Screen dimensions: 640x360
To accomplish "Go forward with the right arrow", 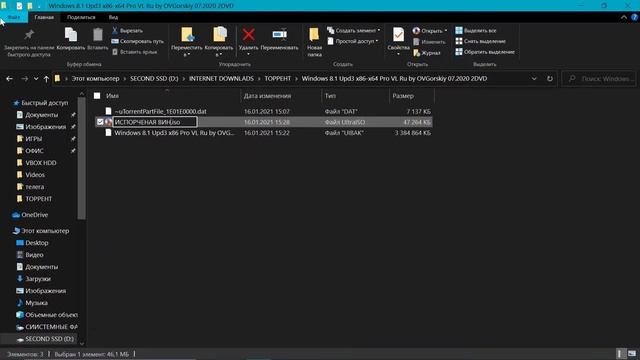I will (x=24, y=79).
